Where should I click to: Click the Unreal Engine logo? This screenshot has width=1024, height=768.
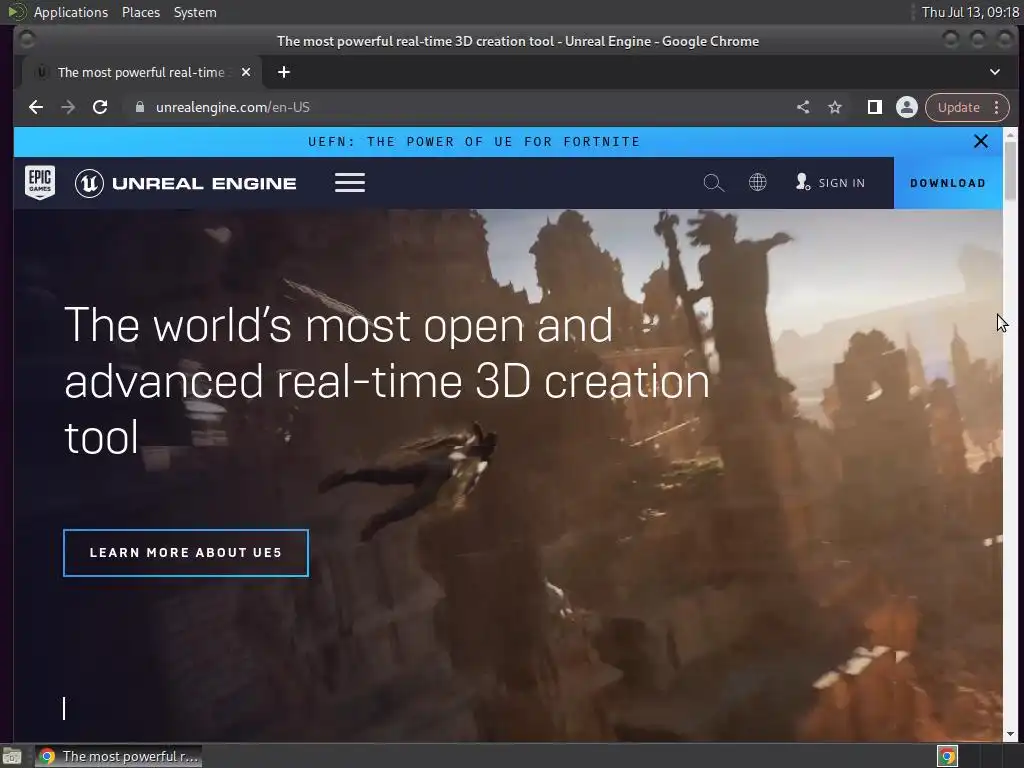(x=185, y=183)
